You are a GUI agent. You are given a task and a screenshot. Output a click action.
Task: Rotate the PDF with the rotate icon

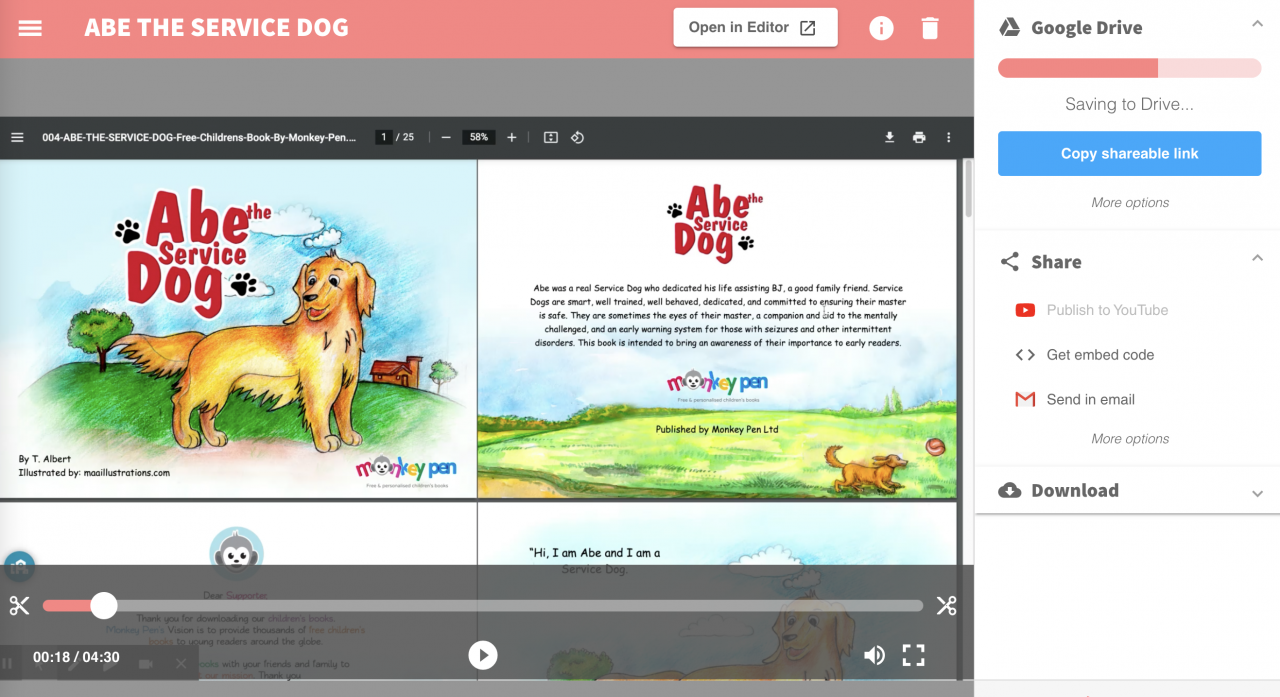pyautogui.click(x=577, y=137)
